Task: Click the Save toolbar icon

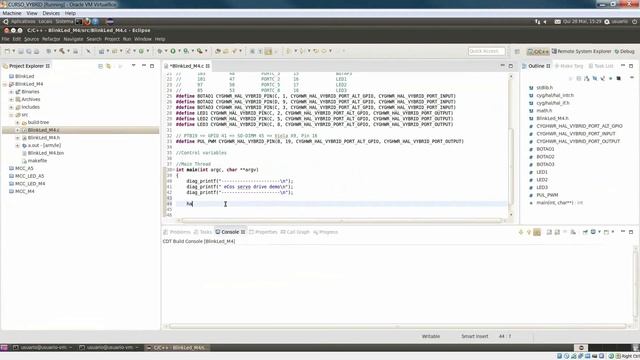Action: tap(21, 51)
